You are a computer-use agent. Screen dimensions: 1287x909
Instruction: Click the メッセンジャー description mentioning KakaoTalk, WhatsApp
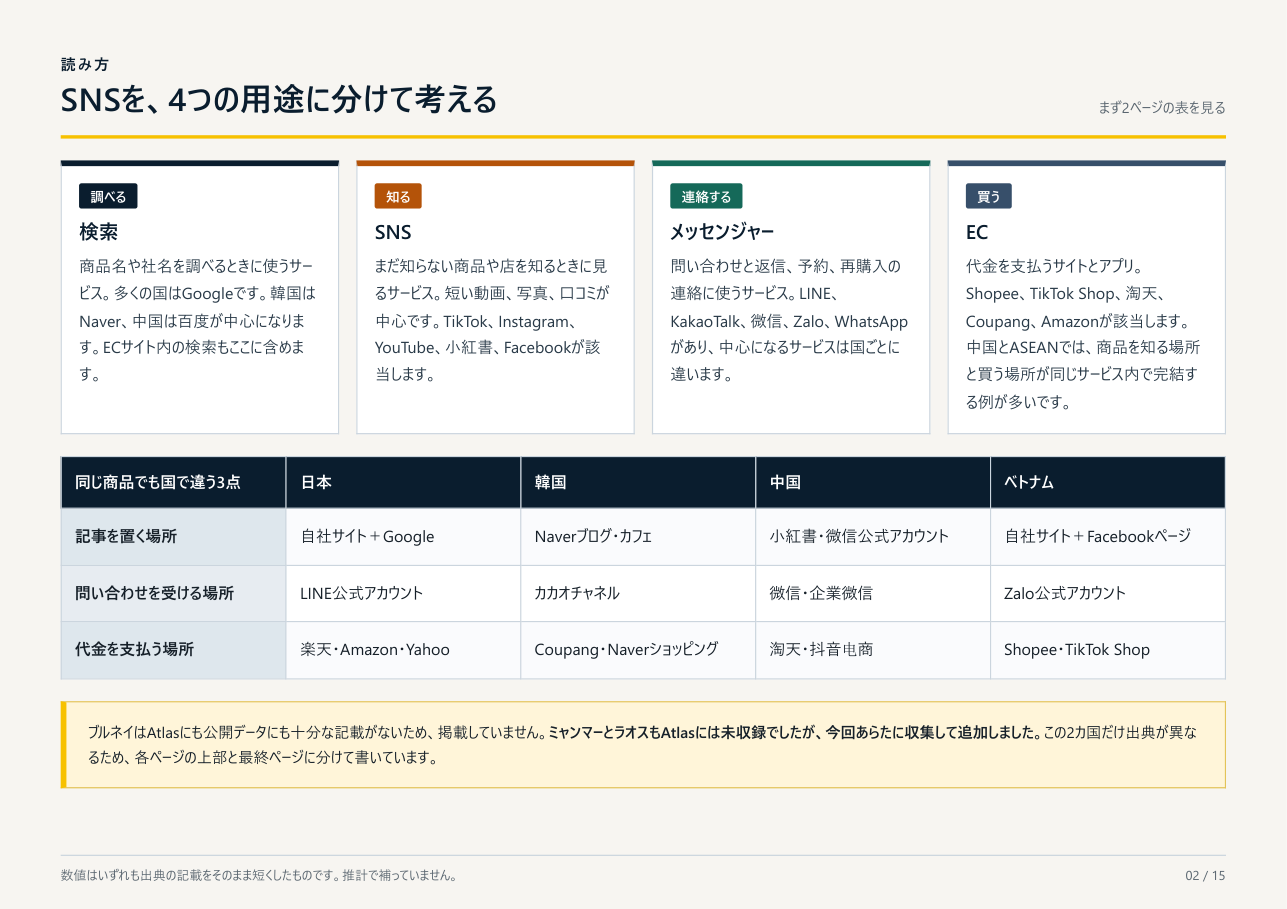tap(789, 321)
